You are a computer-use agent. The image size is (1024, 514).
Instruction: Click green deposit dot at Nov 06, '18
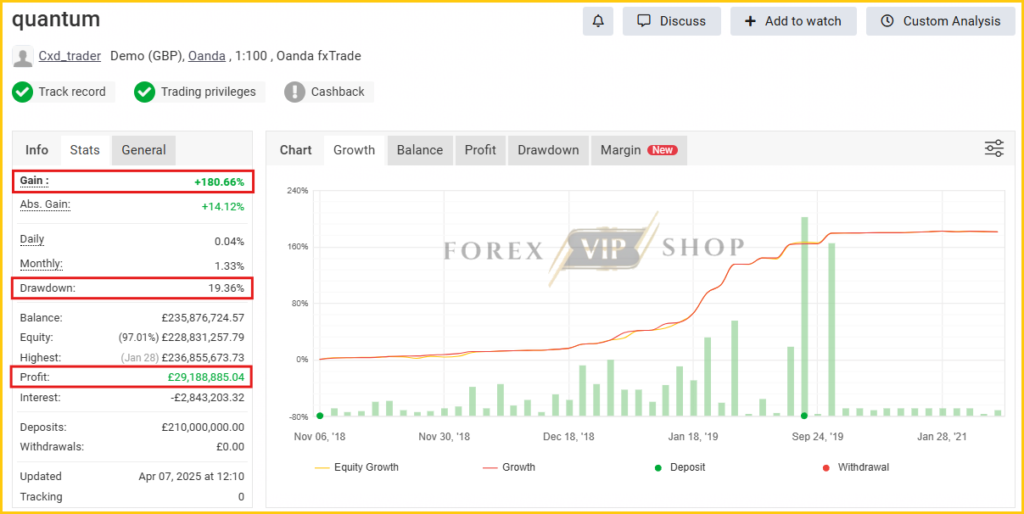click(320, 415)
